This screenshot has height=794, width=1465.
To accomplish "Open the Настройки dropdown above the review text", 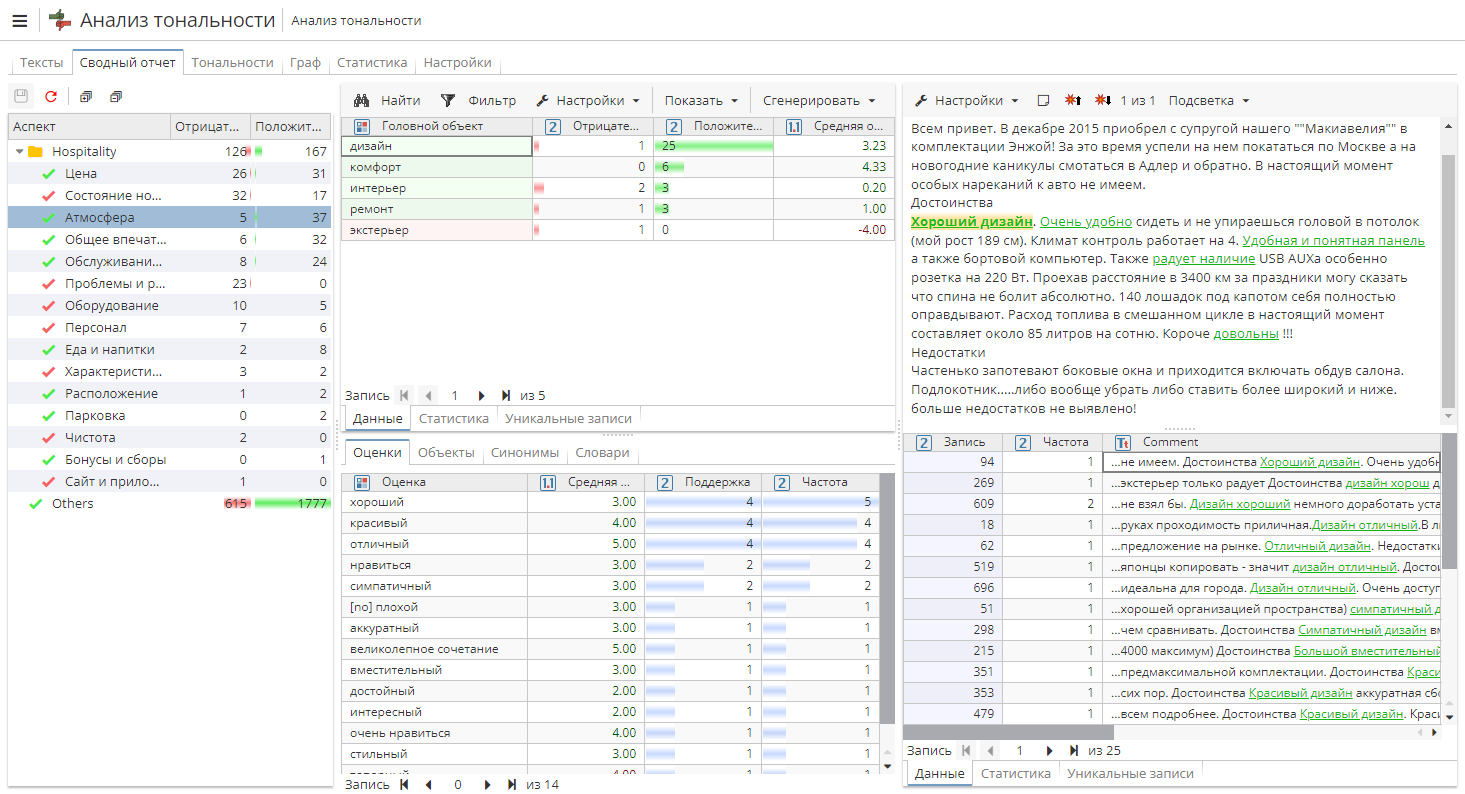I will [x=966, y=100].
